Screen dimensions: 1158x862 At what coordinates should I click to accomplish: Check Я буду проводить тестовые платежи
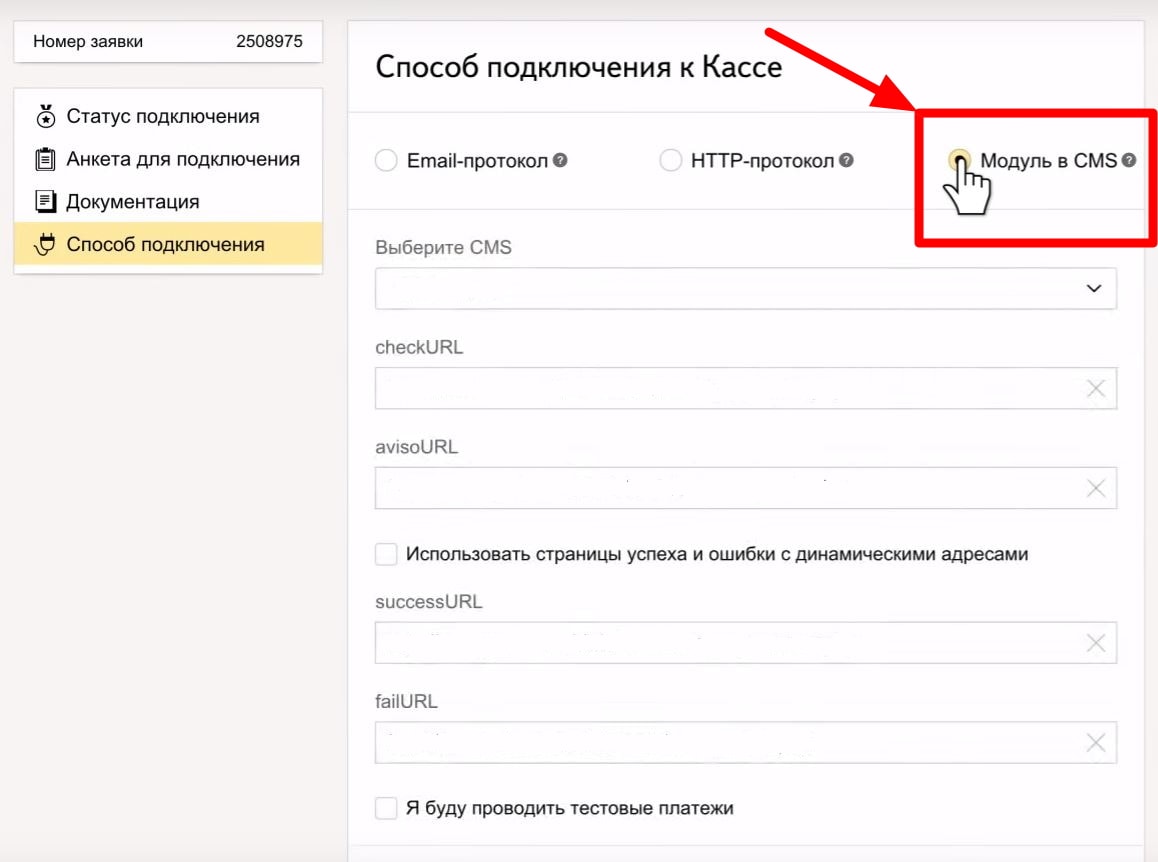pyautogui.click(x=386, y=808)
